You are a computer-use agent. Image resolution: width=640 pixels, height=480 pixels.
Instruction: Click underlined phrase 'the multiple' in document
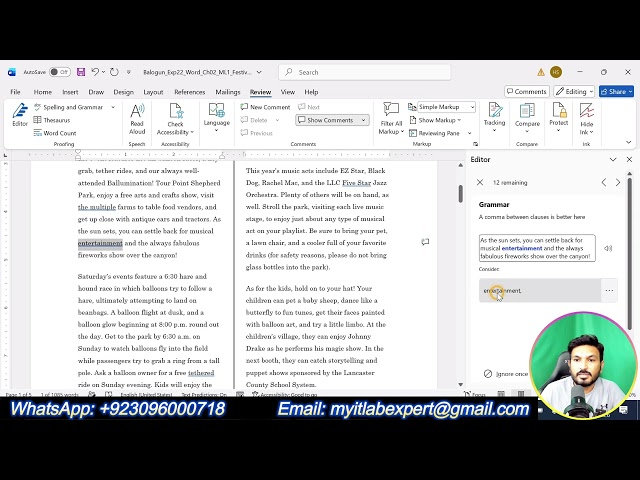(x=97, y=207)
